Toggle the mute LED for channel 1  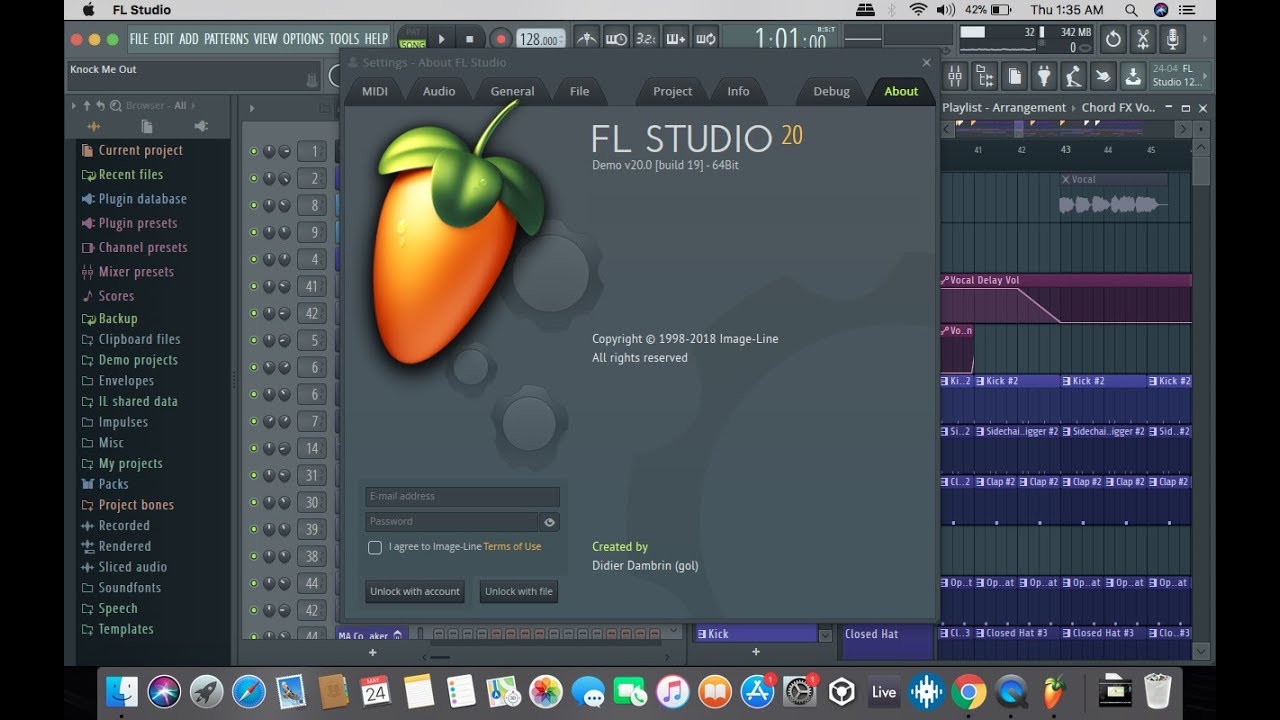tap(253, 151)
